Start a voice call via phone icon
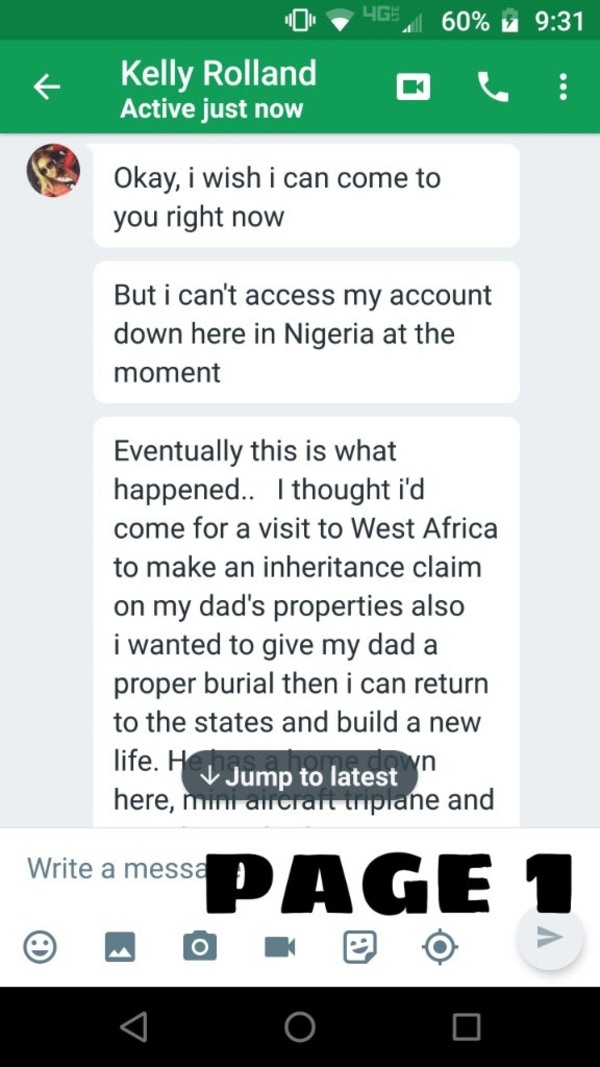Viewport: 600px width, 1067px height. pyautogui.click(x=492, y=88)
